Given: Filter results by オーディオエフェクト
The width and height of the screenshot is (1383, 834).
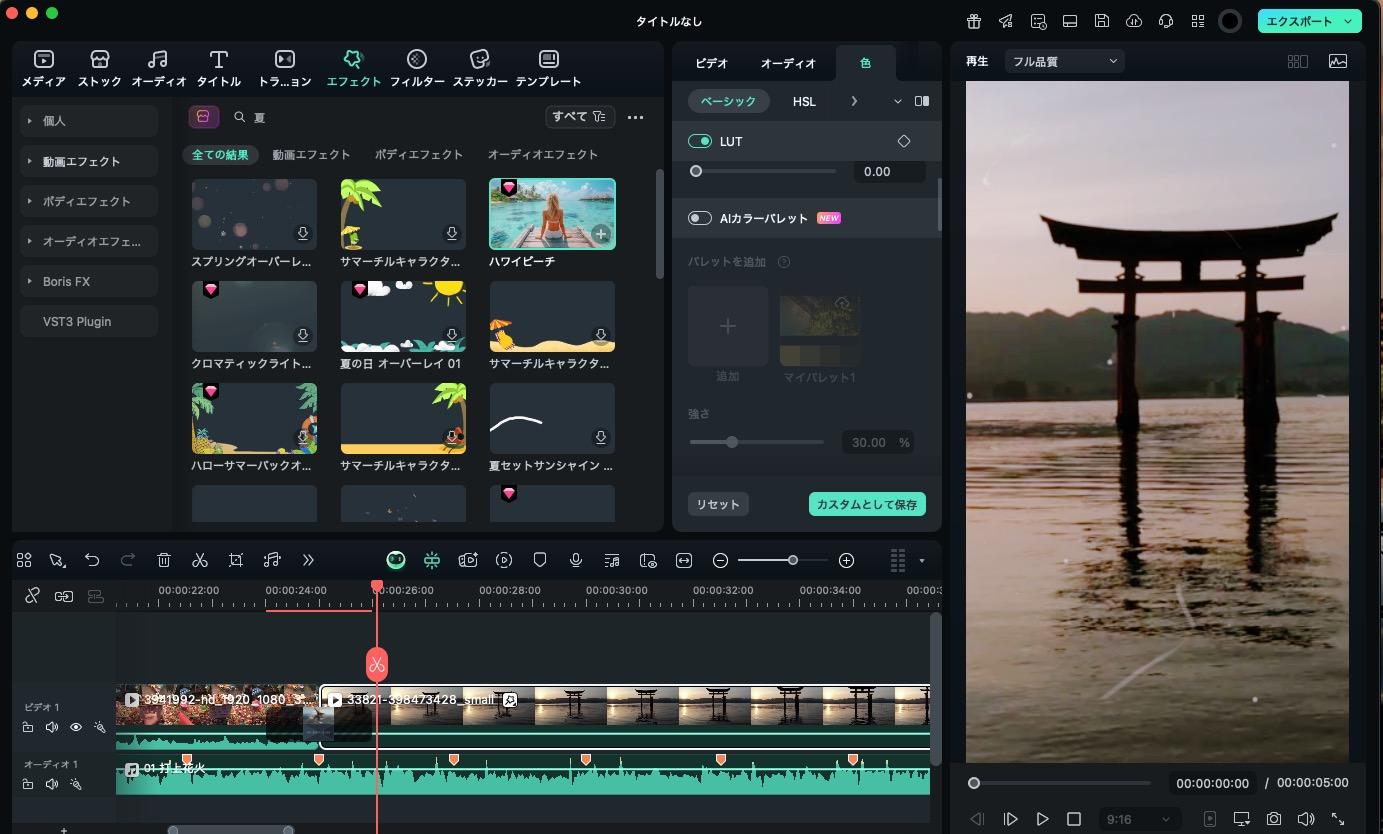Looking at the screenshot, I should (x=542, y=155).
